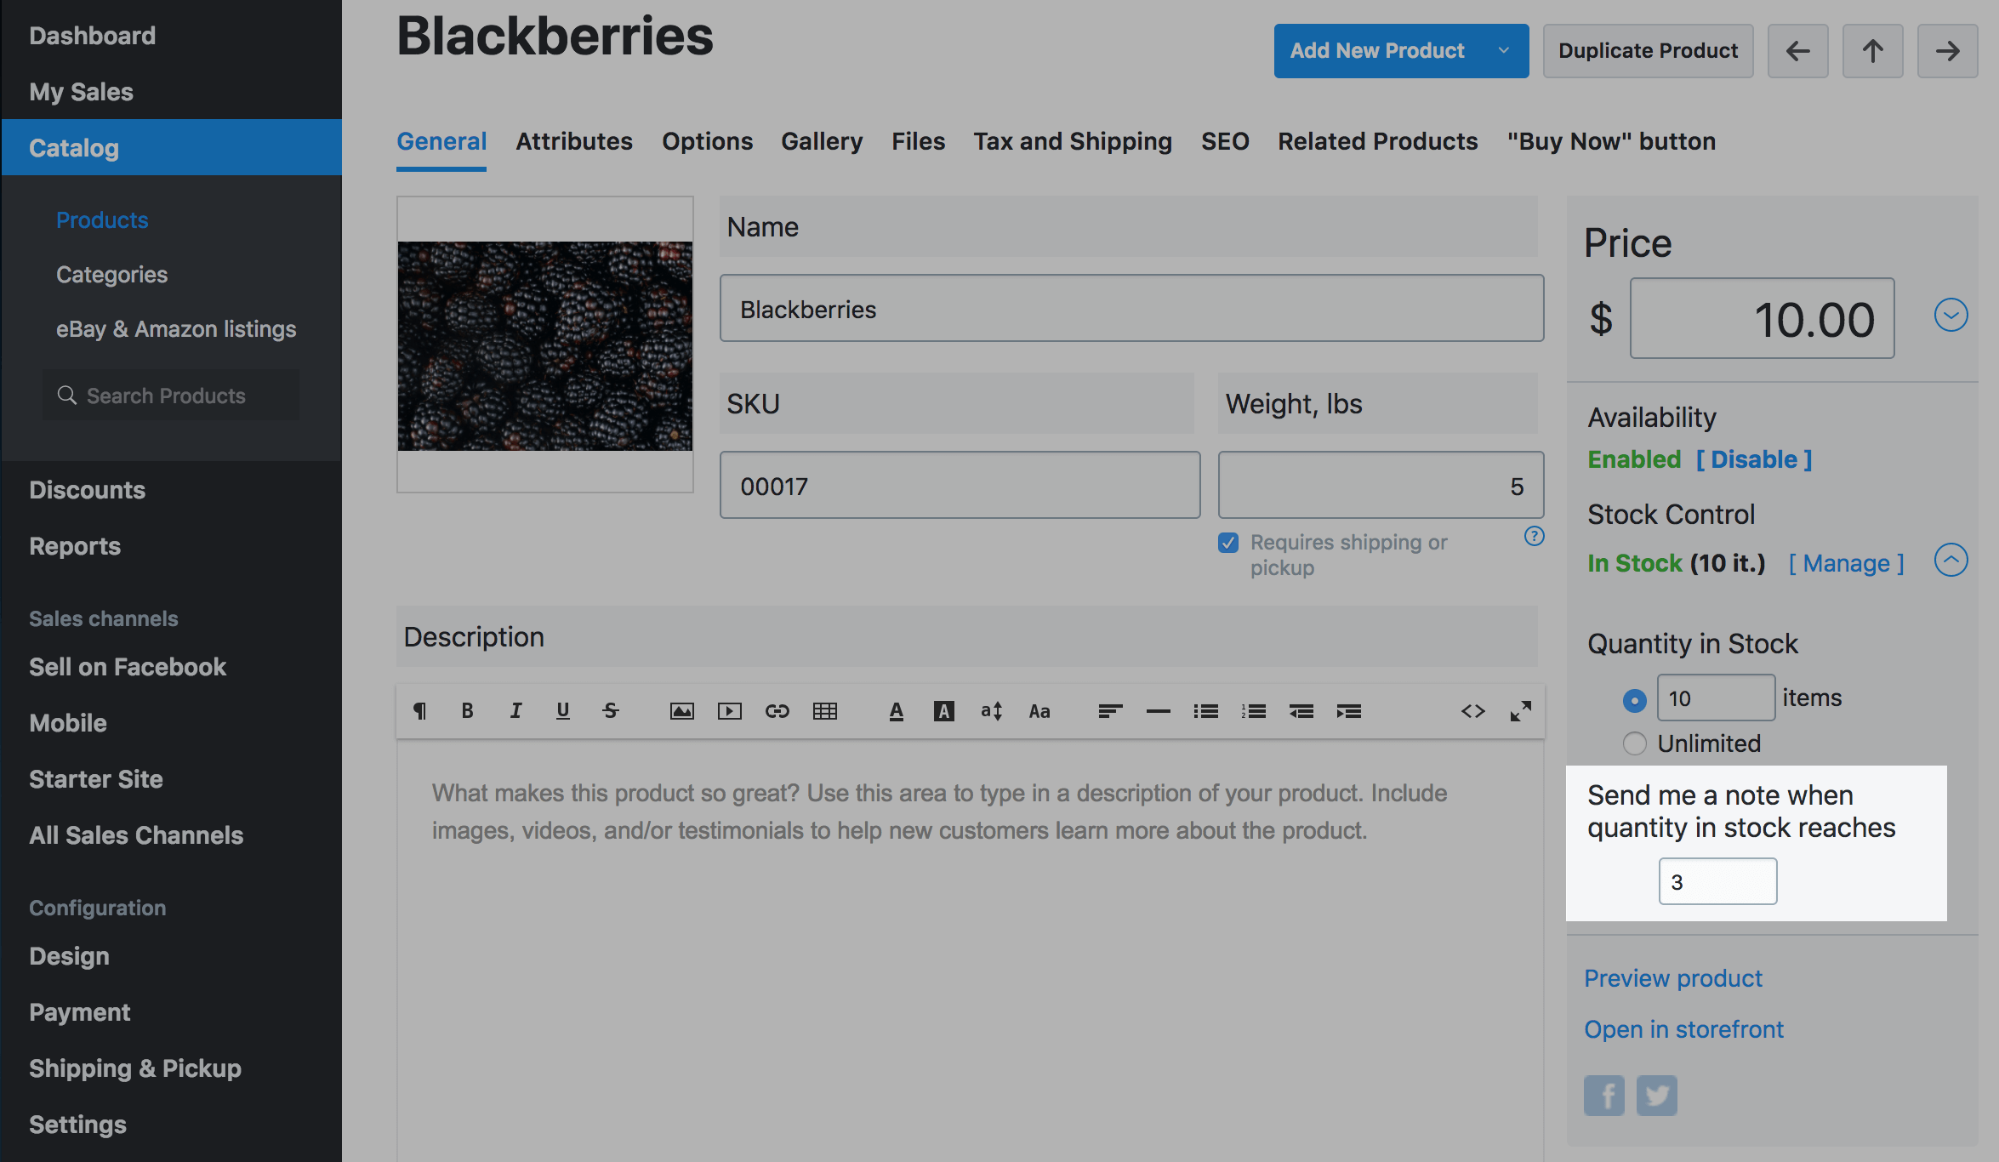Image resolution: width=1999 pixels, height=1162 pixels.
Task: Collapse the Stock Control section
Action: [1950, 561]
